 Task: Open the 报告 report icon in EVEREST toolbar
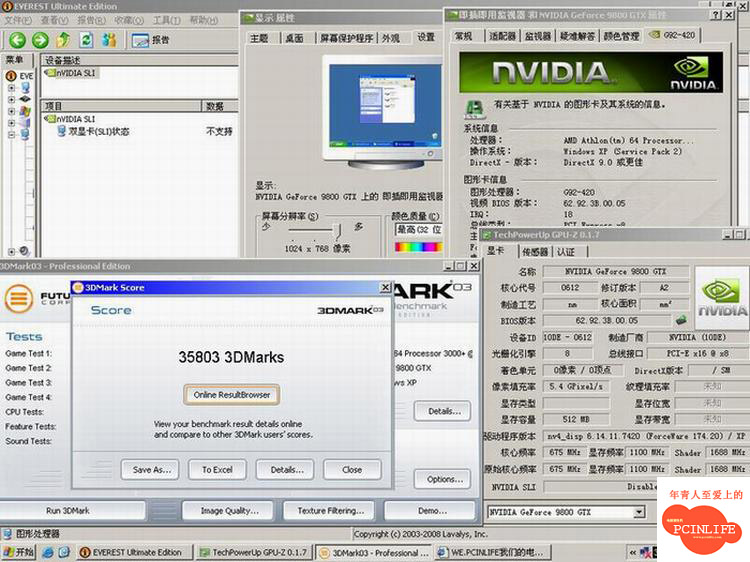click(150, 40)
